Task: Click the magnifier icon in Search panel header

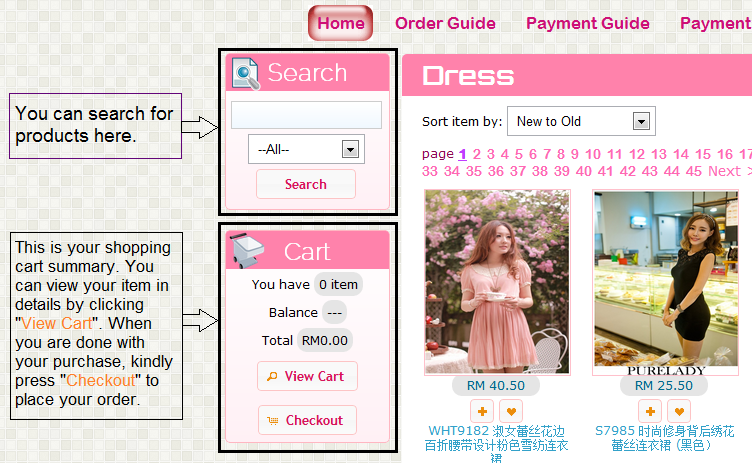Action: [x=246, y=73]
